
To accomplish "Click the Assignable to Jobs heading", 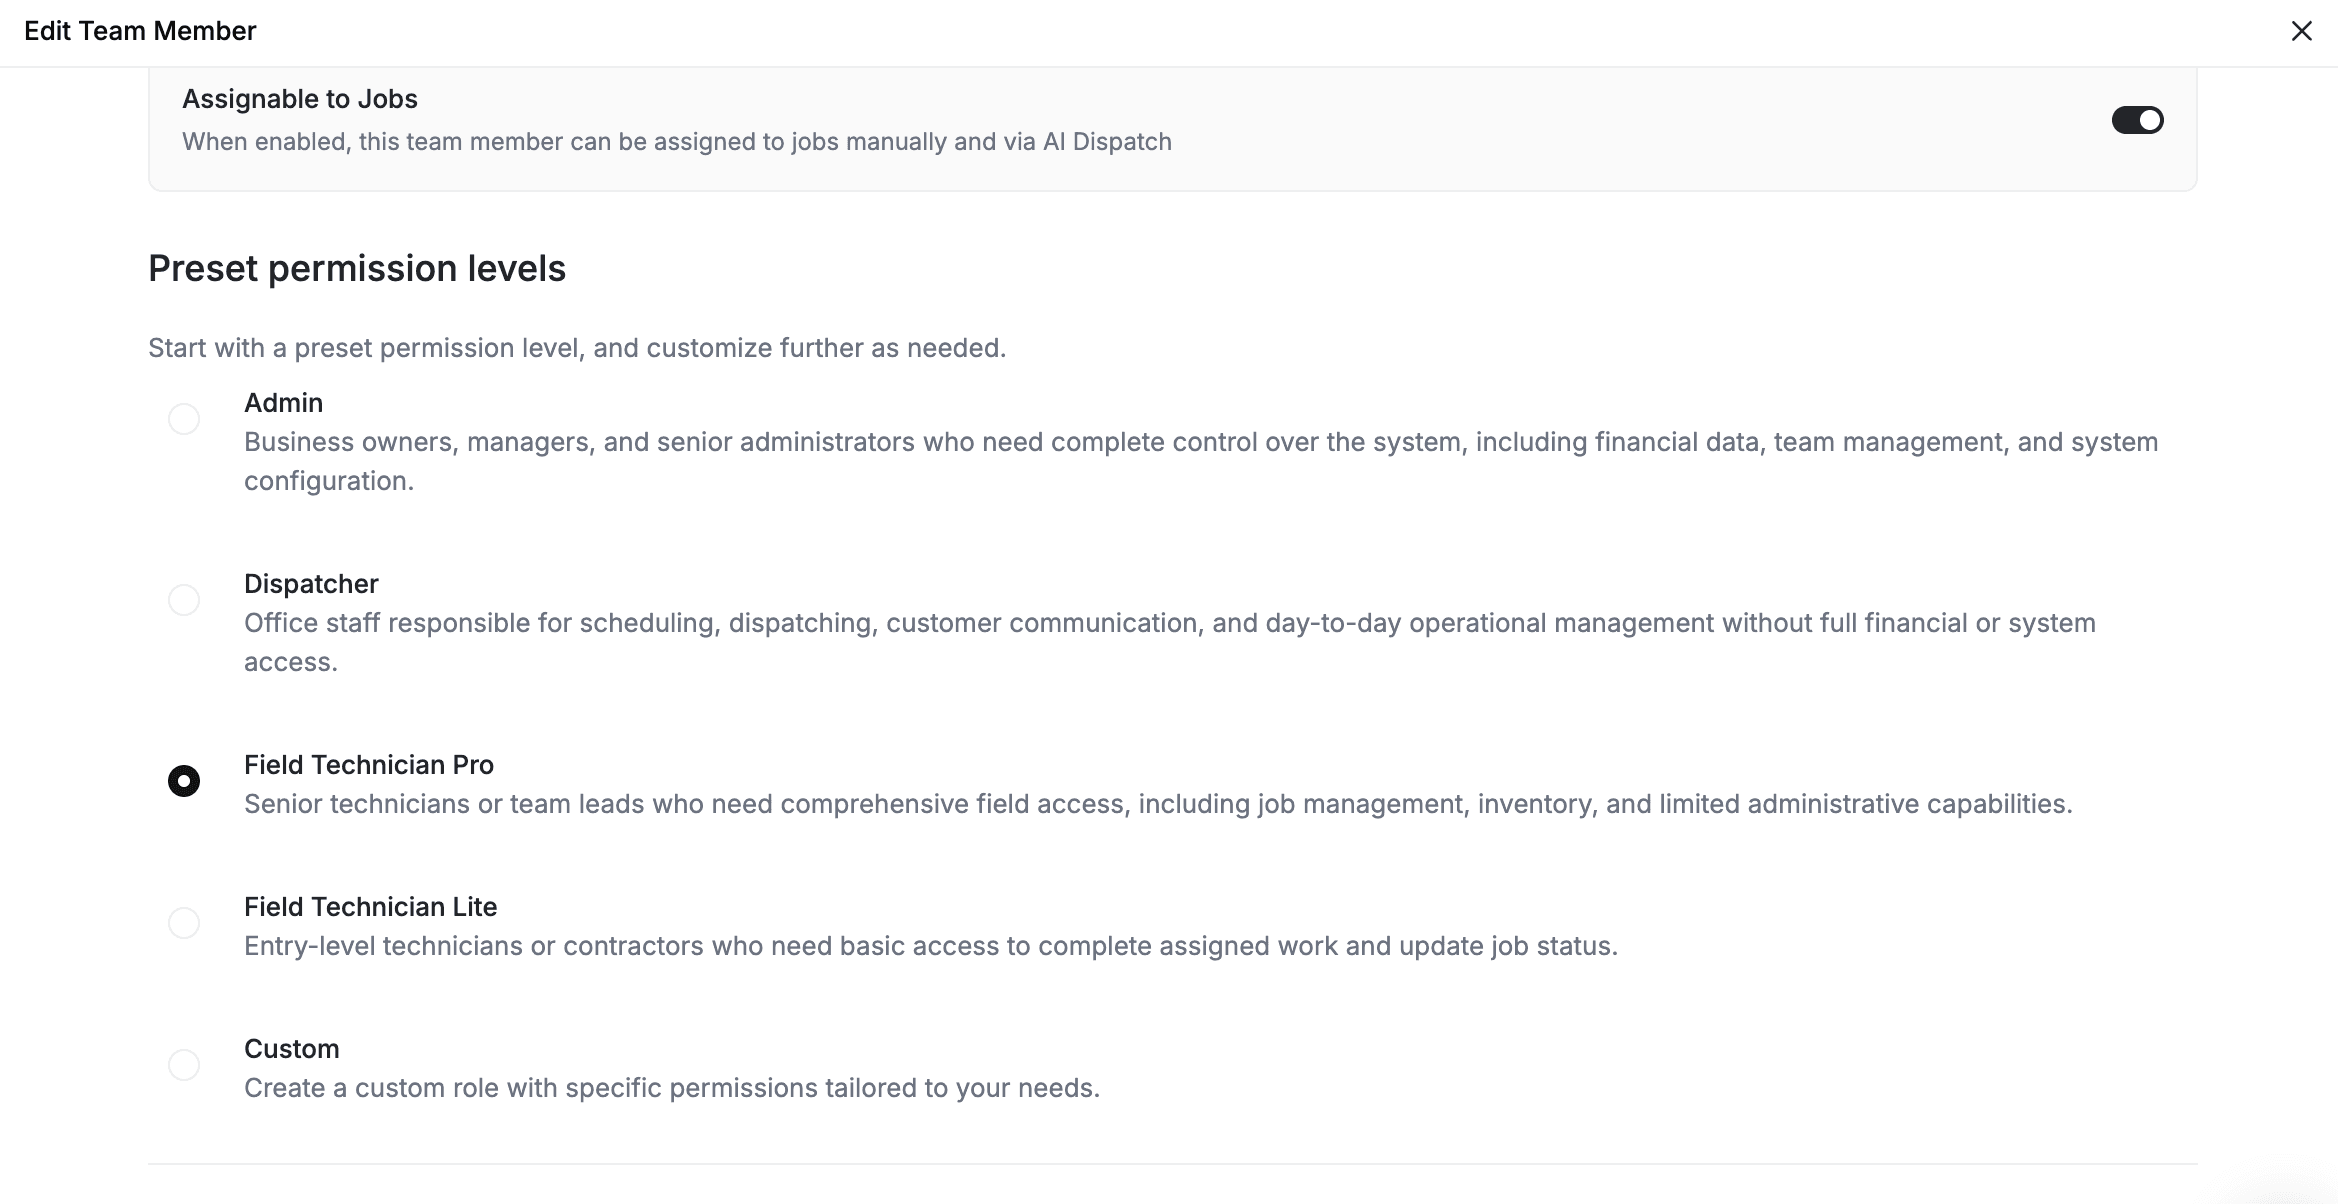I will pyautogui.click(x=299, y=99).
